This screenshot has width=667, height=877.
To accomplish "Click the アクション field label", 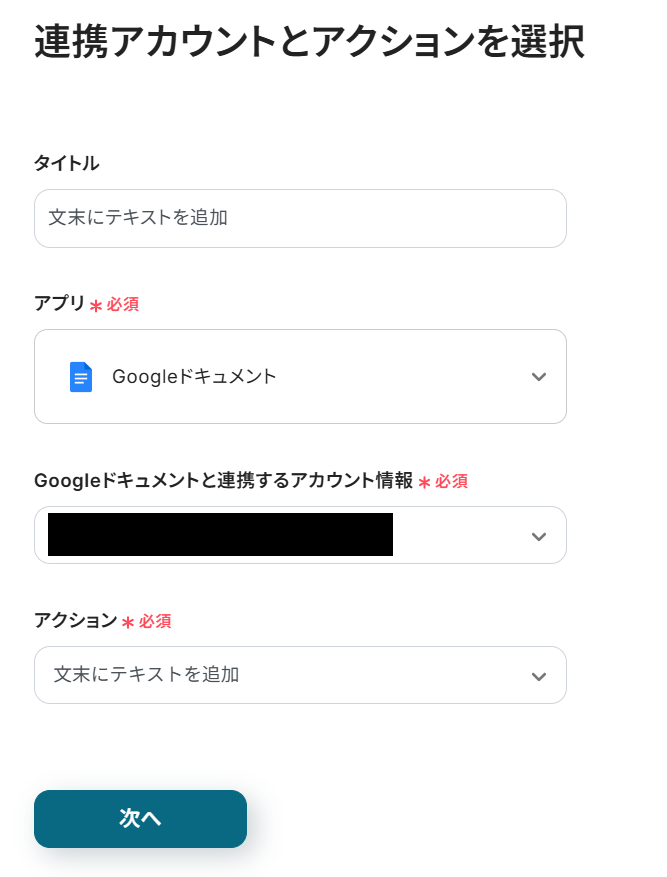I will tap(76, 620).
